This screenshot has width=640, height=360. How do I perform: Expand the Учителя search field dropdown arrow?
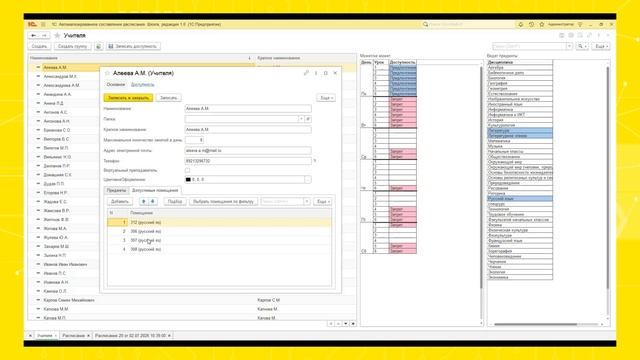[x=569, y=47]
